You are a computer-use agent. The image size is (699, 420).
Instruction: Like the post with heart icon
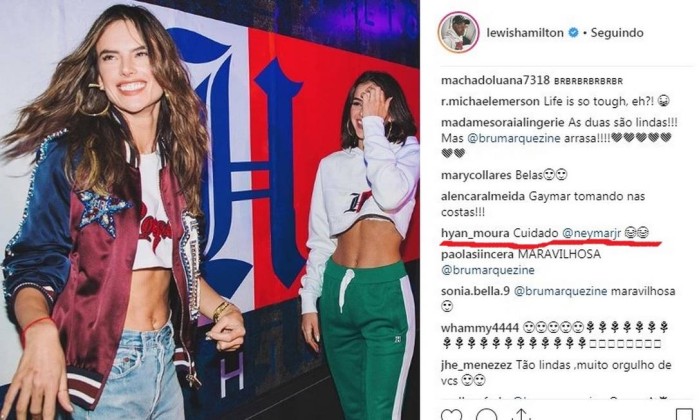pyautogui.click(x=451, y=415)
